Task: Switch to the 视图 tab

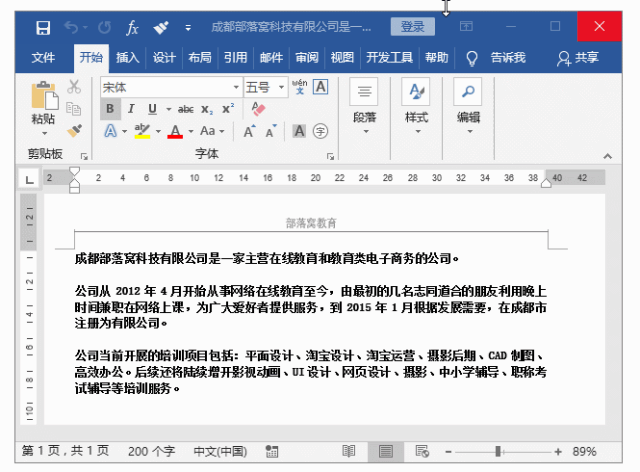Action: pyautogui.click(x=342, y=57)
